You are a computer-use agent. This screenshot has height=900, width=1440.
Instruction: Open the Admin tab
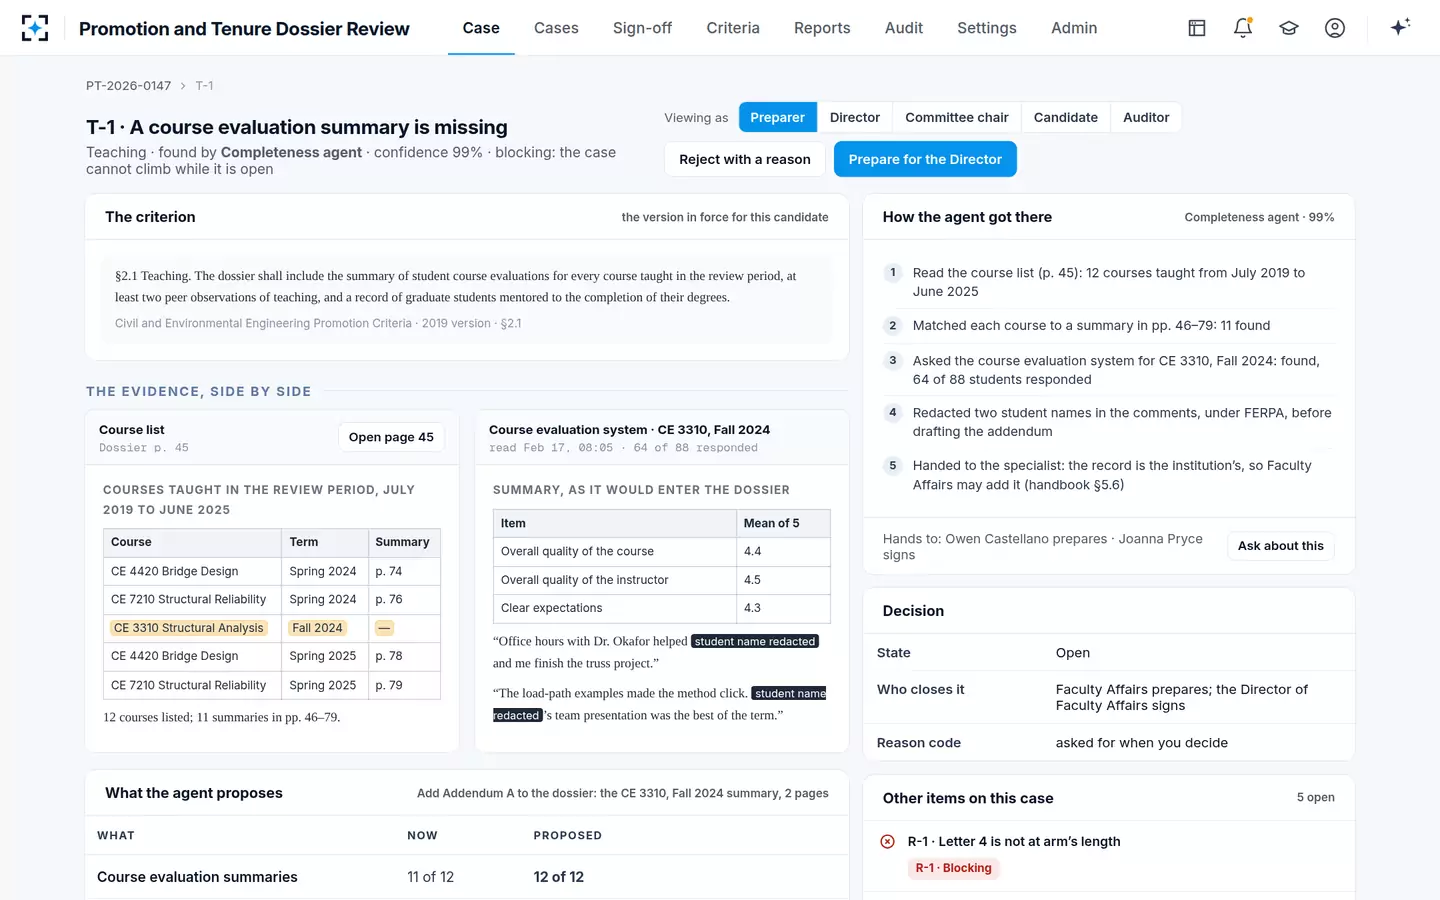[1074, 28]
